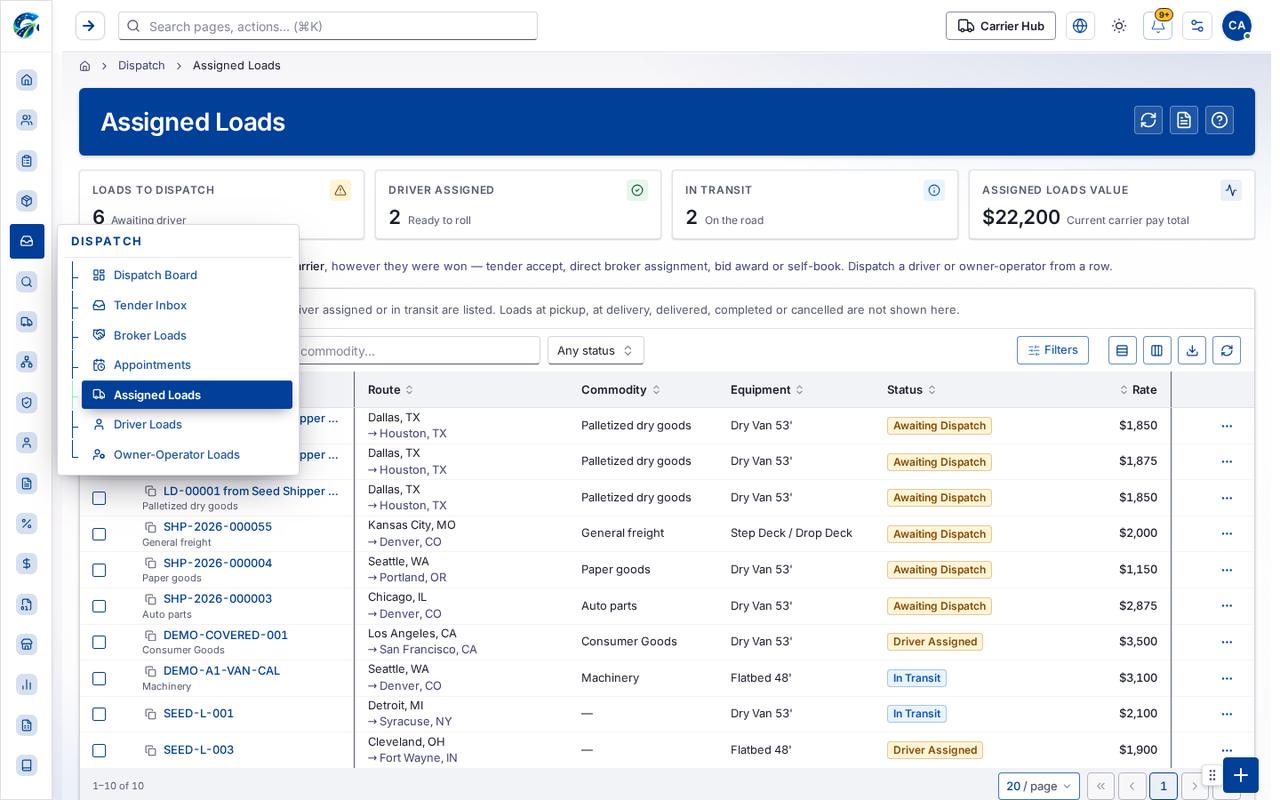Open the settings sliders icon near the avatar
This screenshot has height=800, width=1280.
pos(1197,26)
